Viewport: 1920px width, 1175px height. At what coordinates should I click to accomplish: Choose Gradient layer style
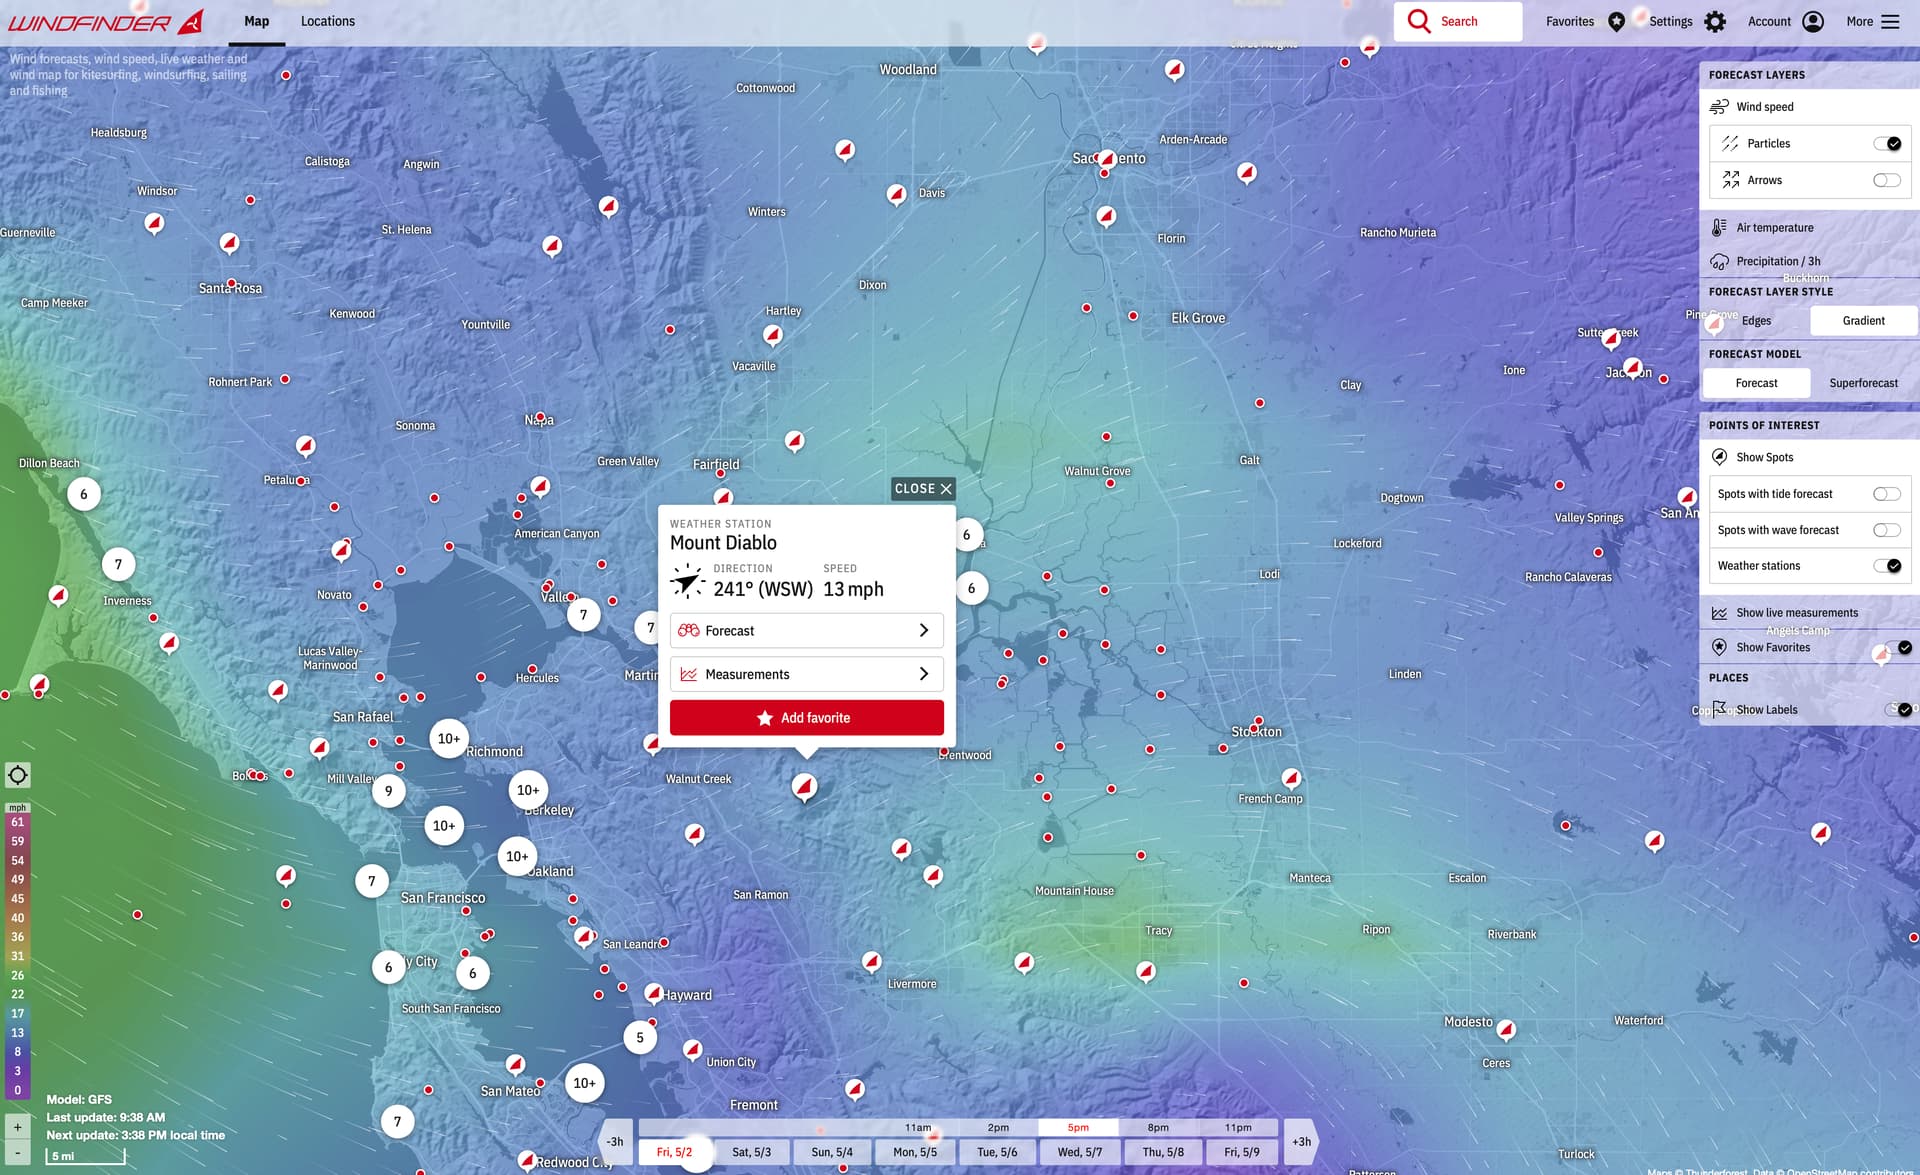click(x=1863, y=321)
